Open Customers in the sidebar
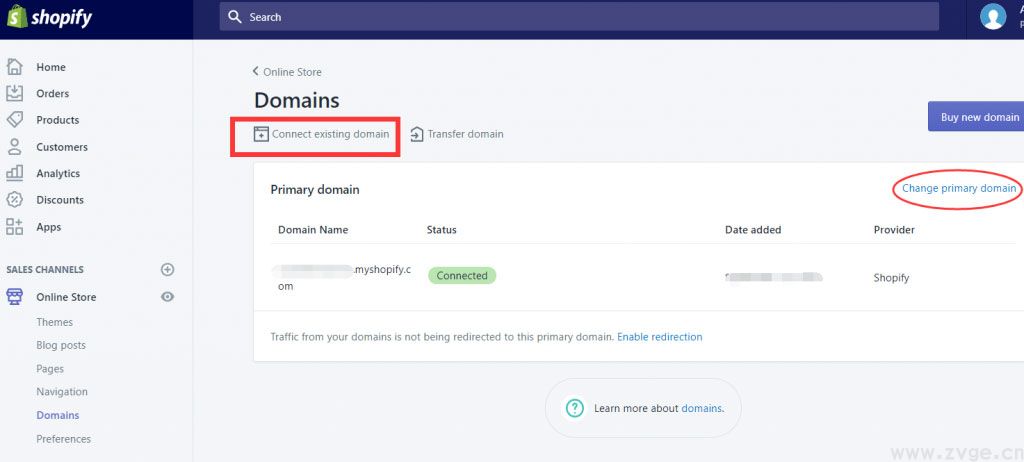1024x462 pixels. (x=62, y=147)
